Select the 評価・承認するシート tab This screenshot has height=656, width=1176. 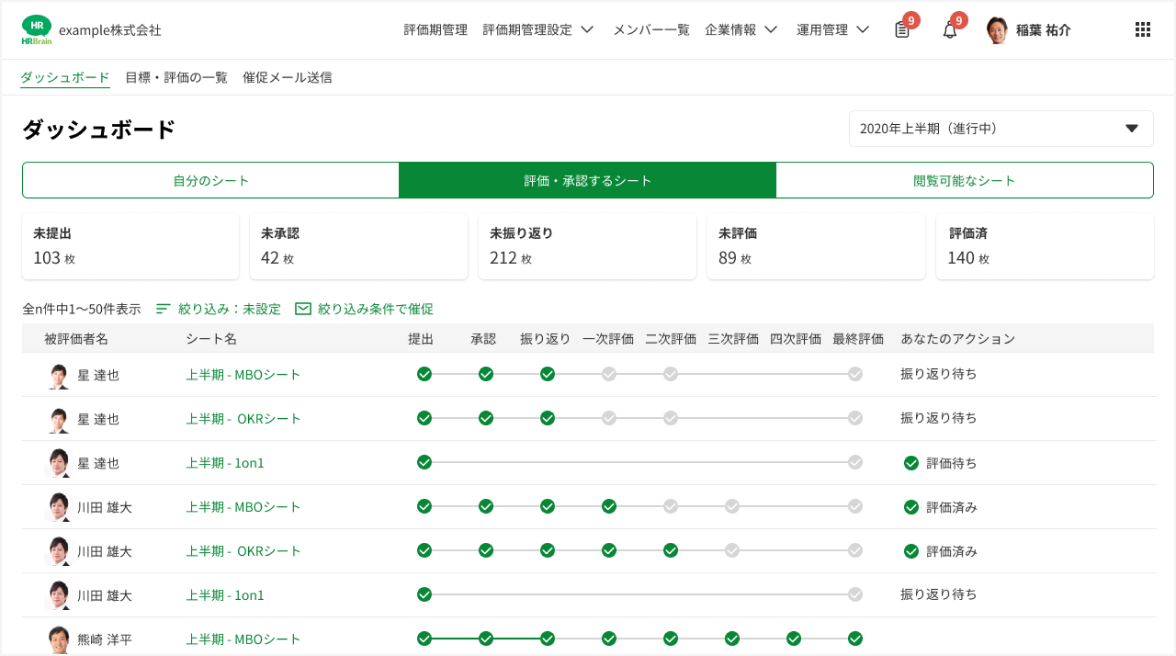click(587, 181)
